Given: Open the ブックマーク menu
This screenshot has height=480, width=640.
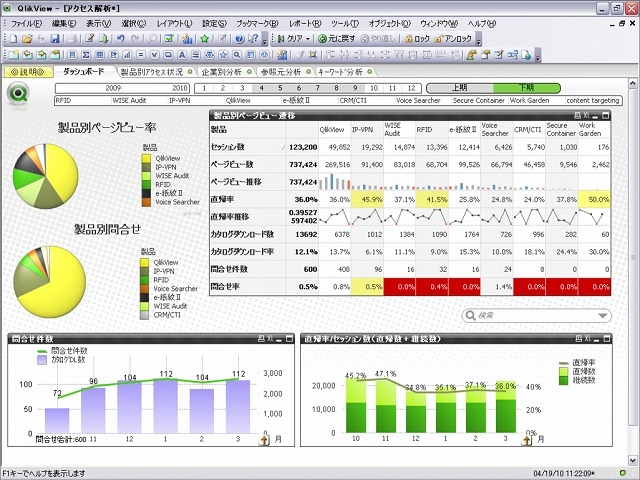Looking at the screenshot, I should coord(257,24).
